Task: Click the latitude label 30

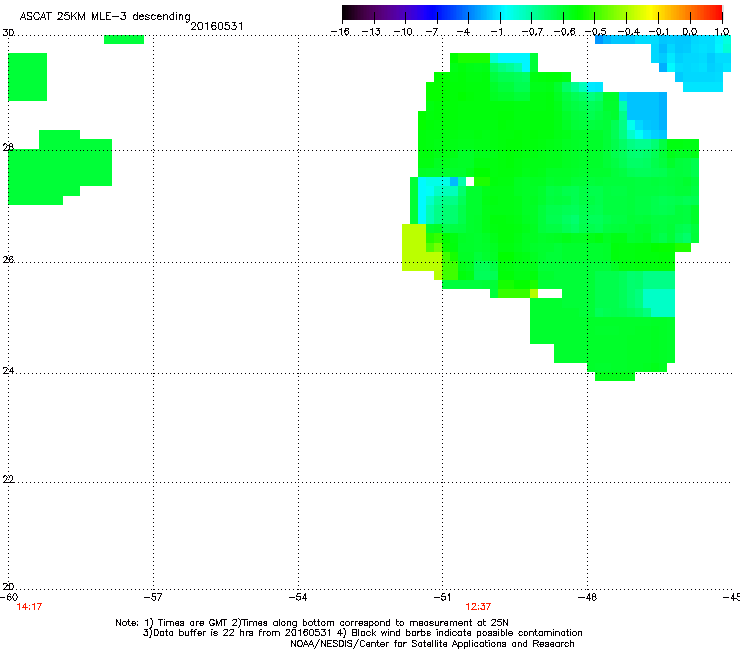Action: coord(8,33)
